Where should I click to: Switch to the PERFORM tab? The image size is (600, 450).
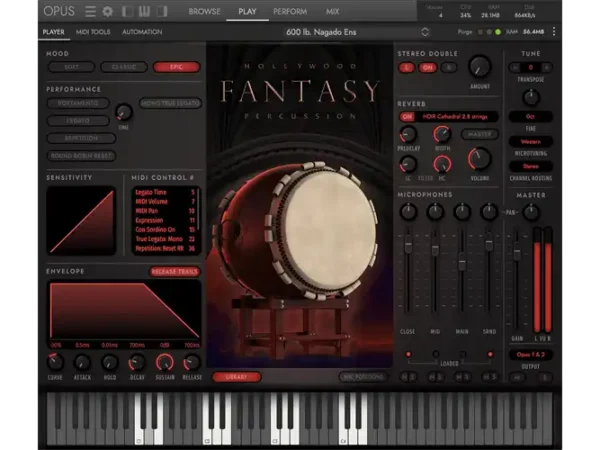pos(290,11)
